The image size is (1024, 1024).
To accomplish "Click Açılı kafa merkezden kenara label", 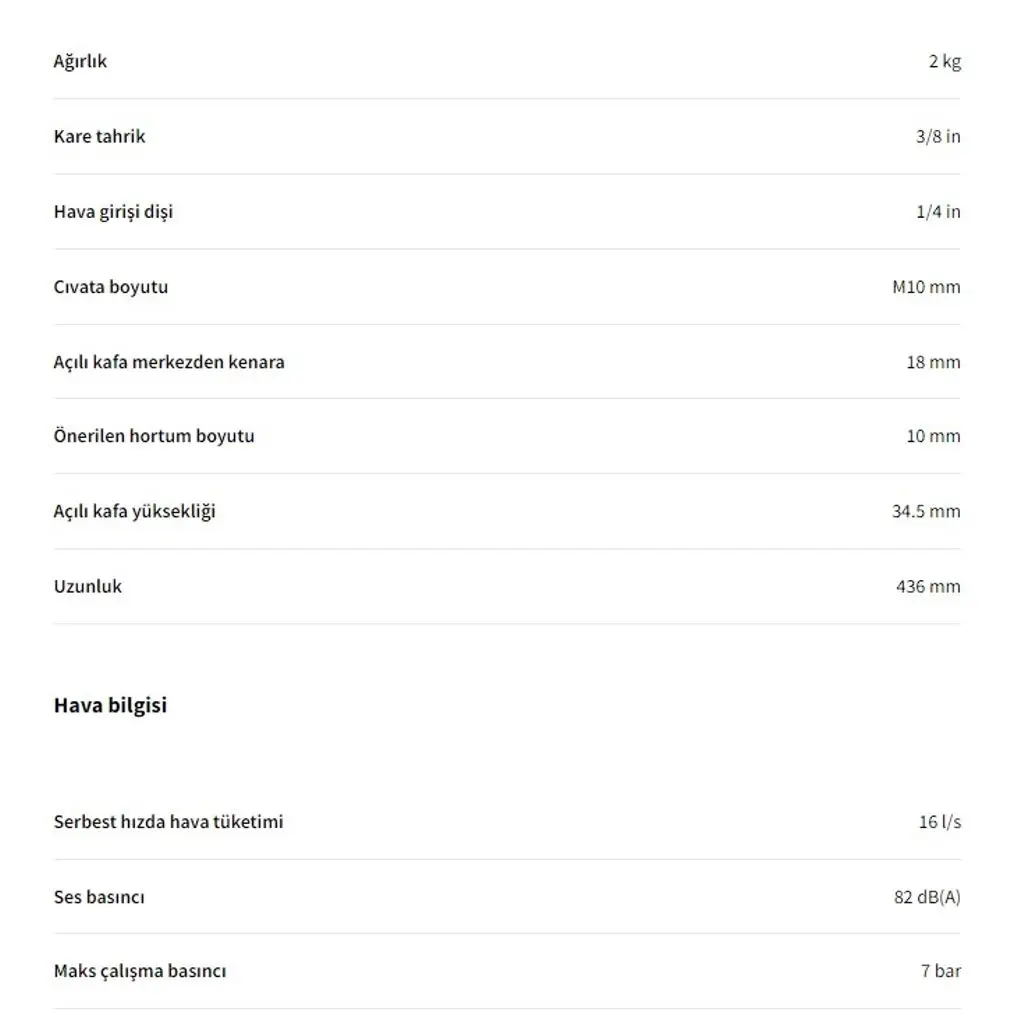I will coord(169,362).
